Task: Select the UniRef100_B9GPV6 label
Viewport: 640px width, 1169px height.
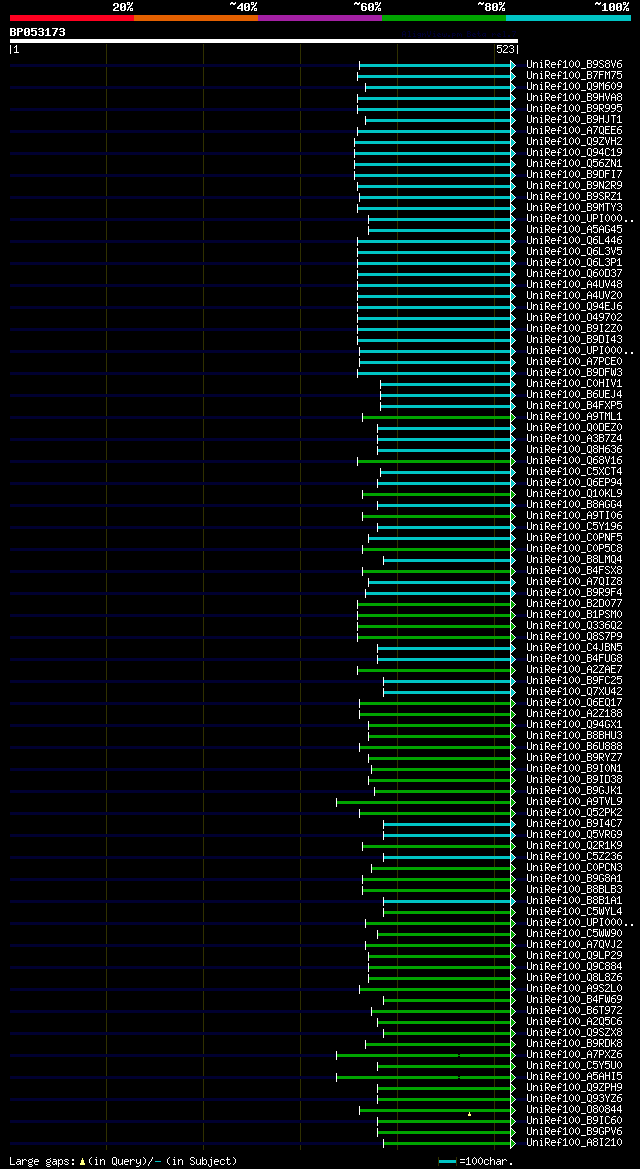Action: tap(574, 1131)
